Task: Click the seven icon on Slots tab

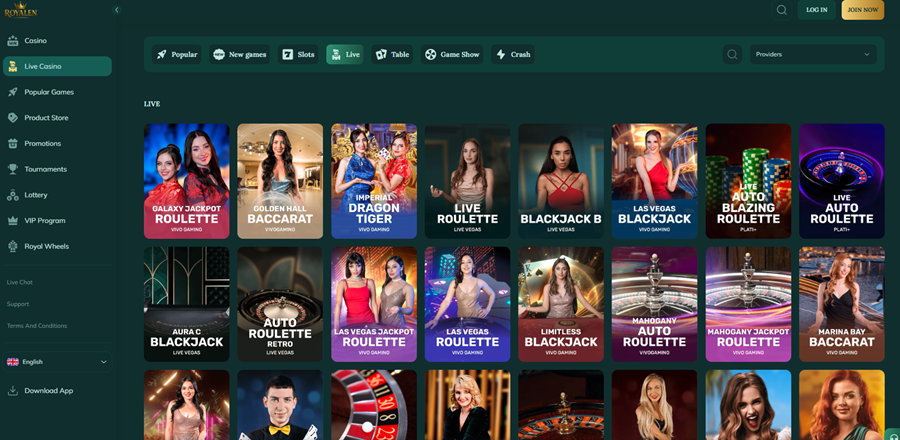Action: (x=288, y=54)
